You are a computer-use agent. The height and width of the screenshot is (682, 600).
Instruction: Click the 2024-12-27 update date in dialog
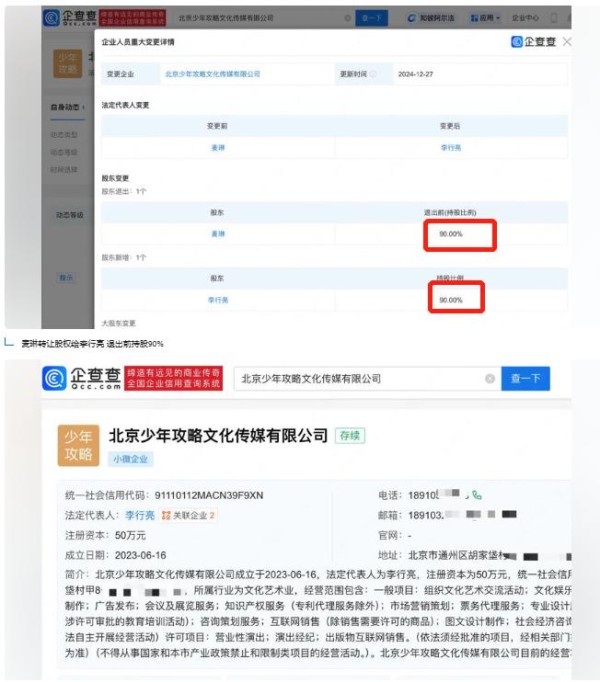point(416,74)
